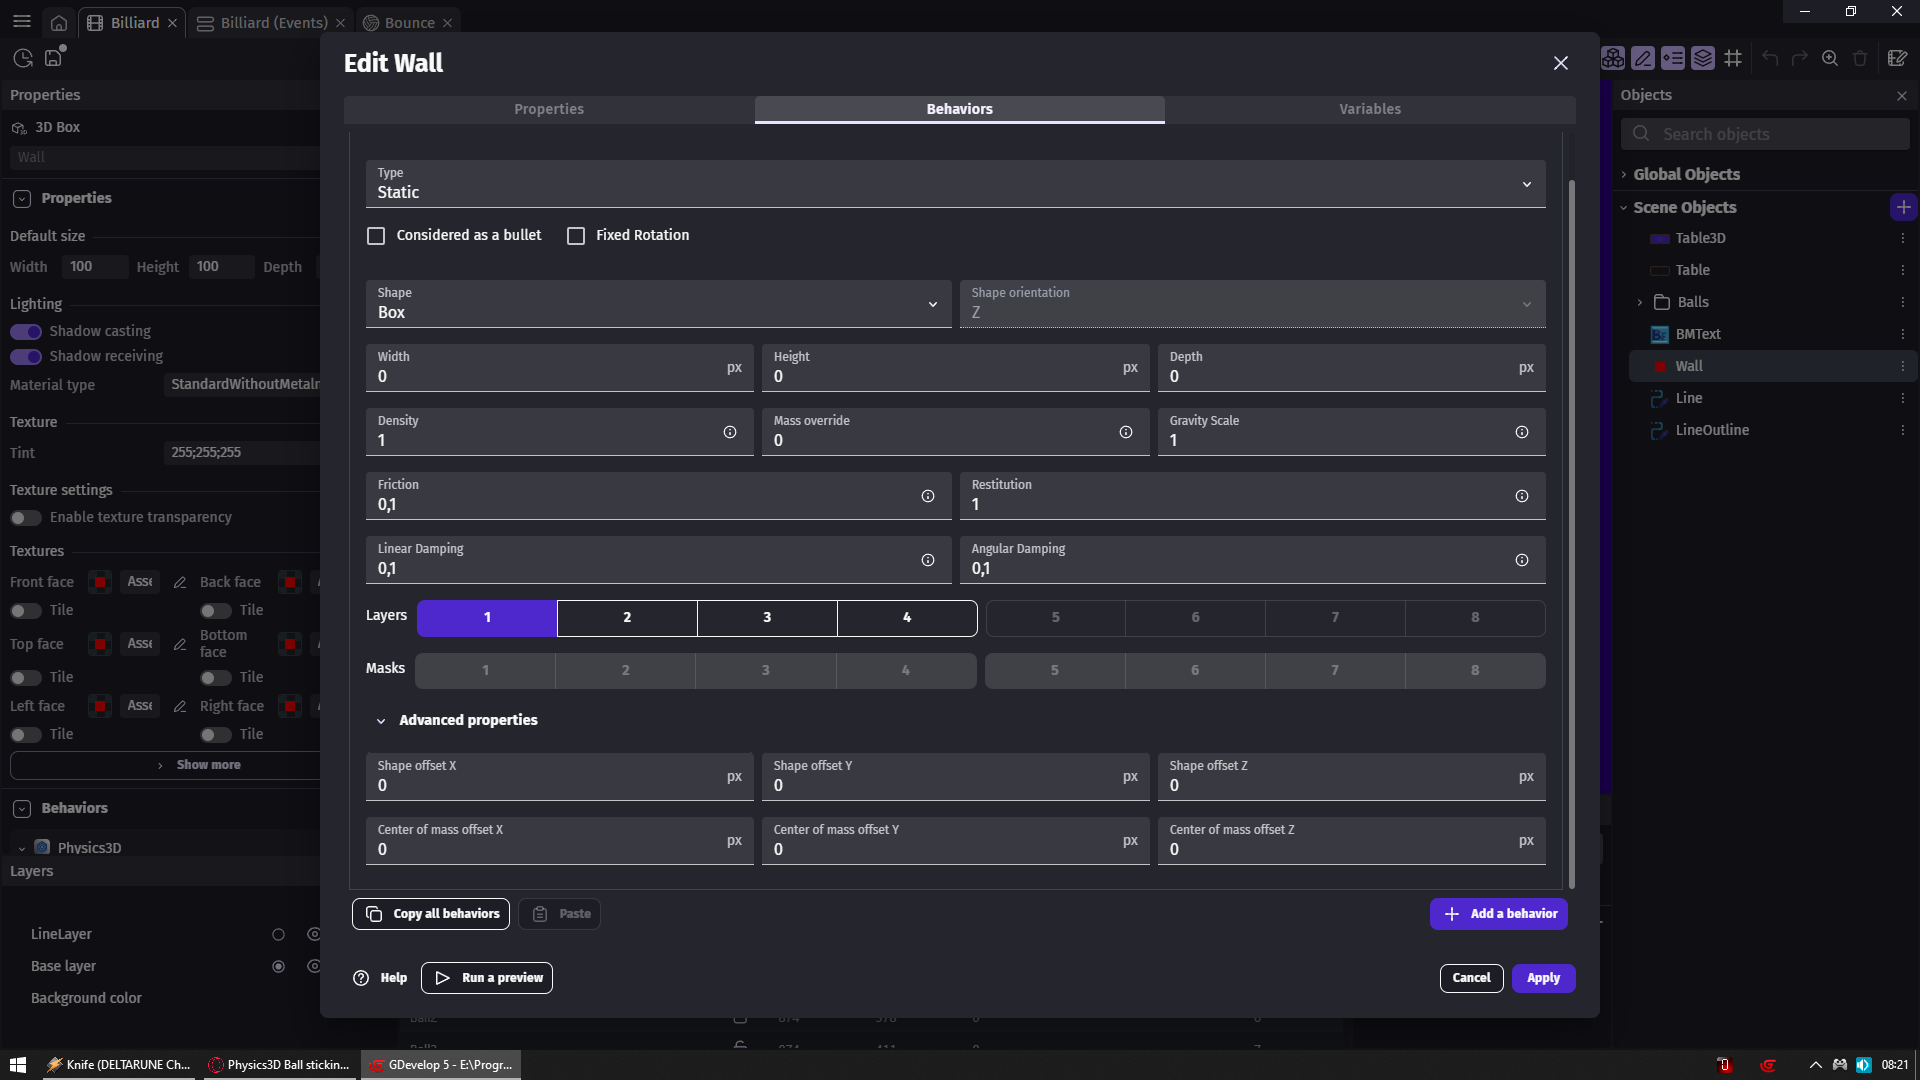This screenshot has height=1080, width=1920.
Task: Collapse Advanced properties section
Action: pos(381,721)
